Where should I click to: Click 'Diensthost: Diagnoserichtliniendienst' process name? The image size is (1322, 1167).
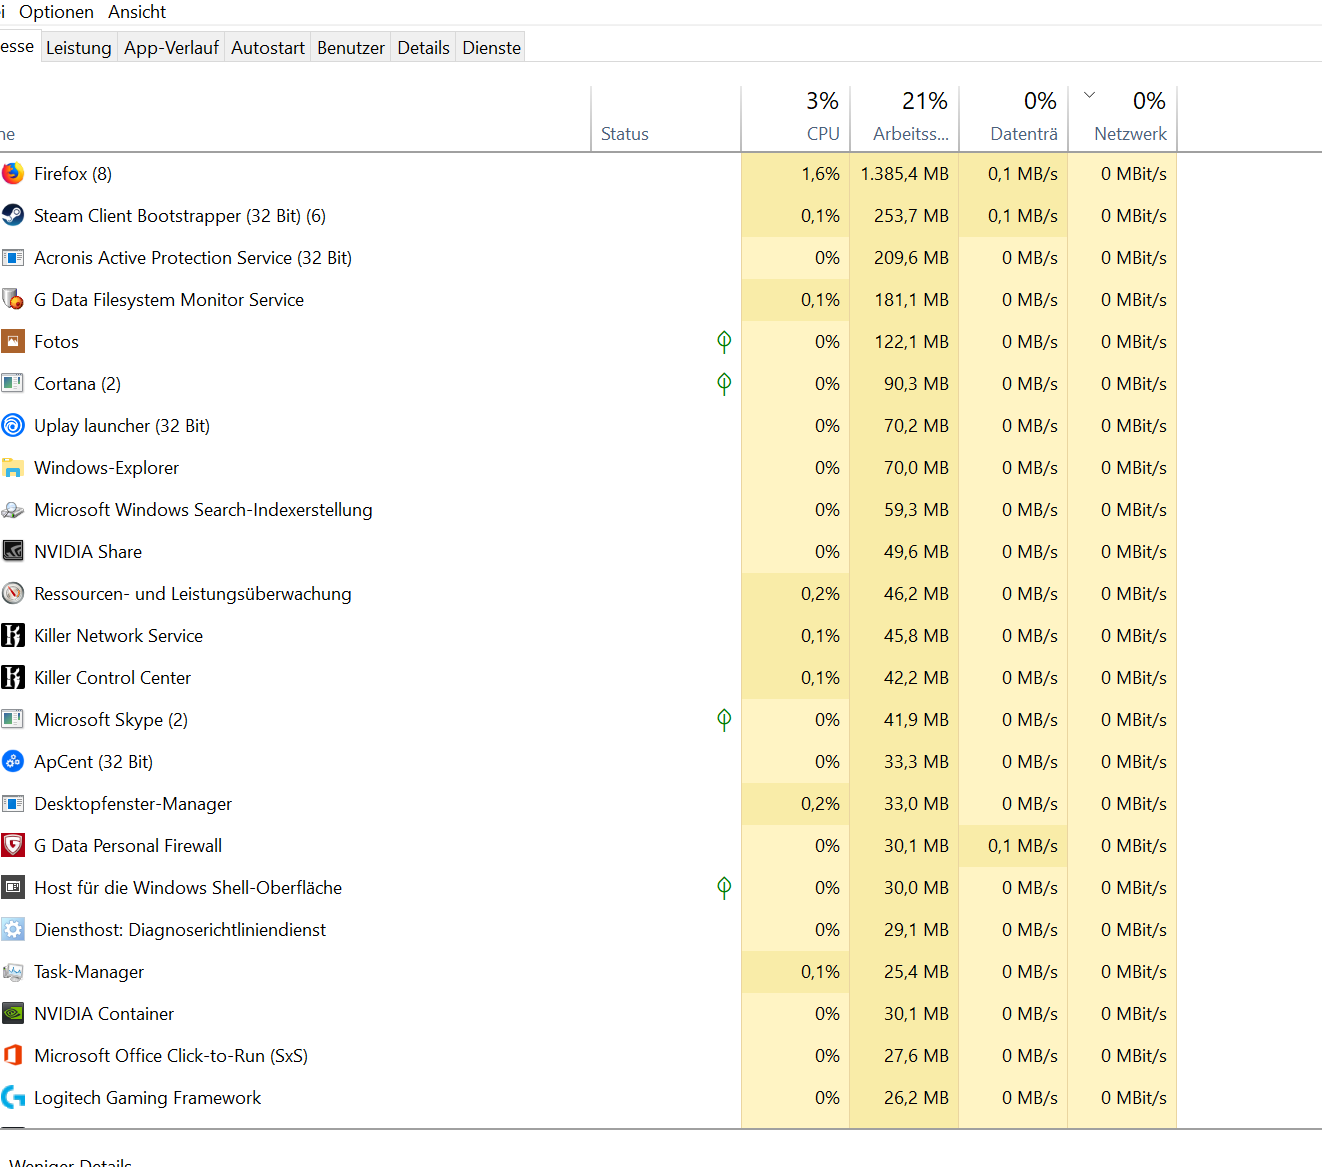[180, 930]
